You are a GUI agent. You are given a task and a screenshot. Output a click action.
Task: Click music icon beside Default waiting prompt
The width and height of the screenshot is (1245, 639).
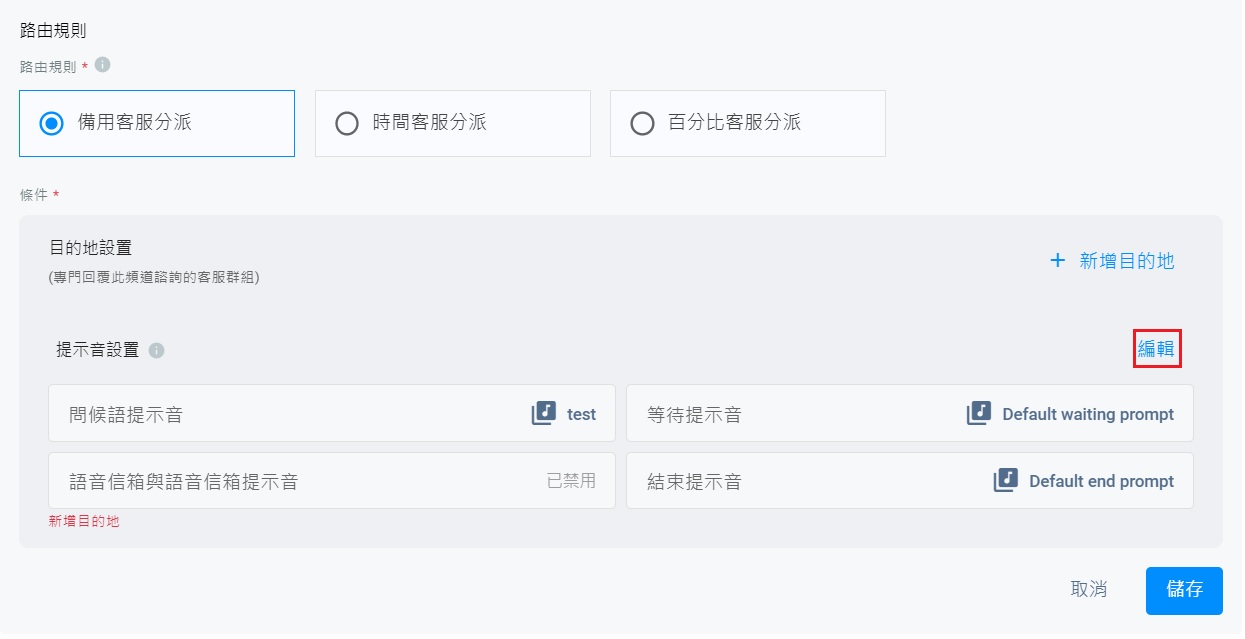(978, 413)
